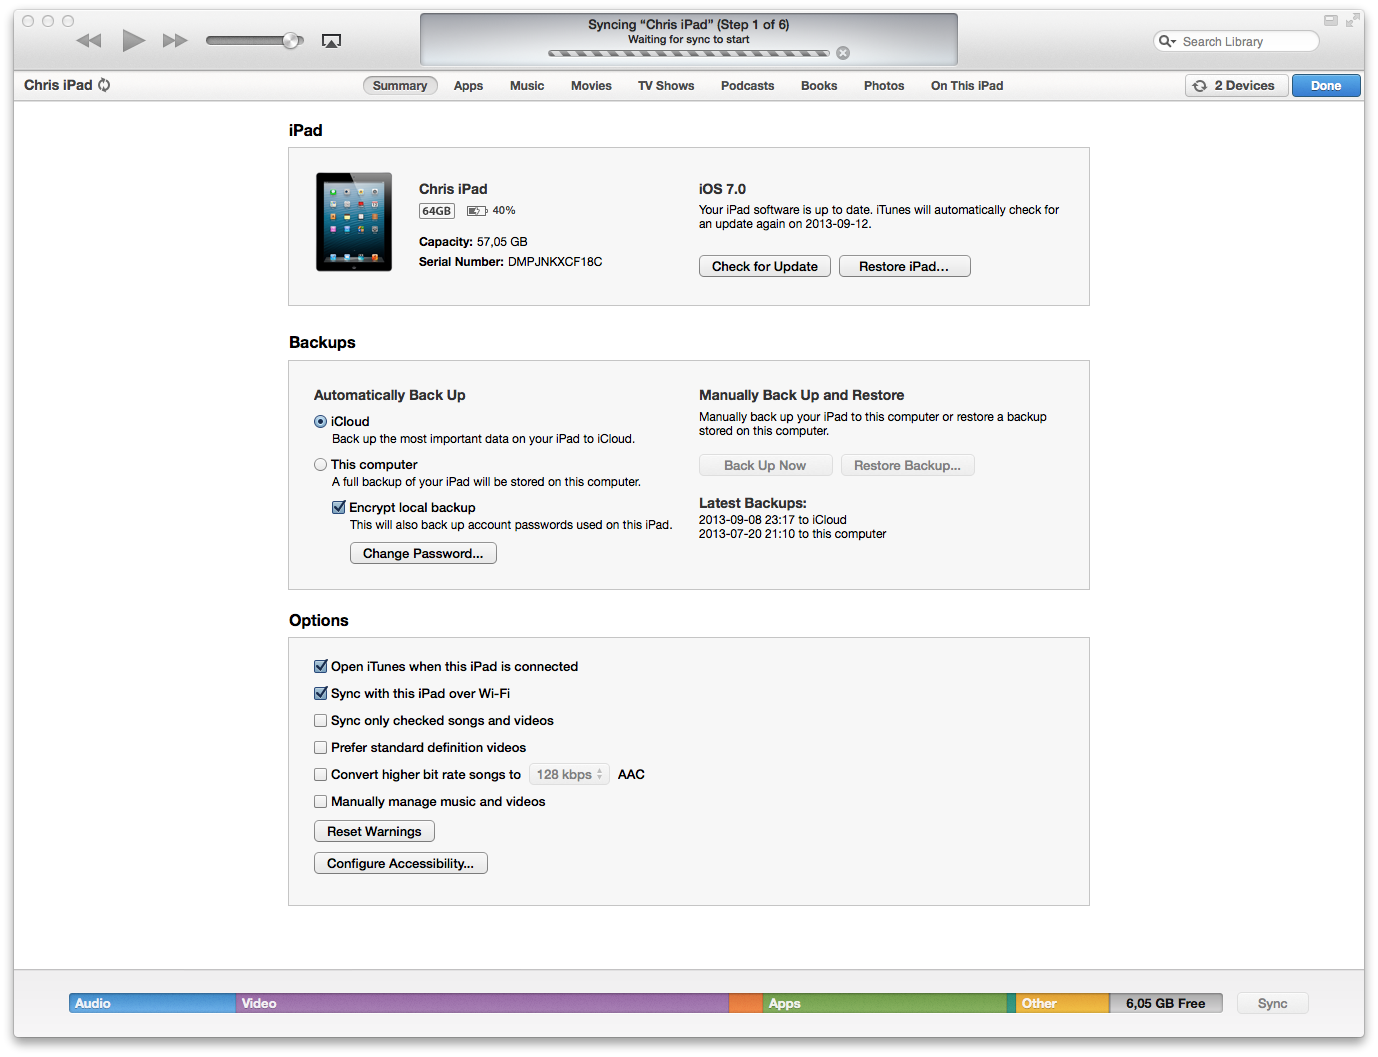This screenshot has width=1378, height=1057.
Task: Open the AirPlay output icon
Action: point(331,41)
